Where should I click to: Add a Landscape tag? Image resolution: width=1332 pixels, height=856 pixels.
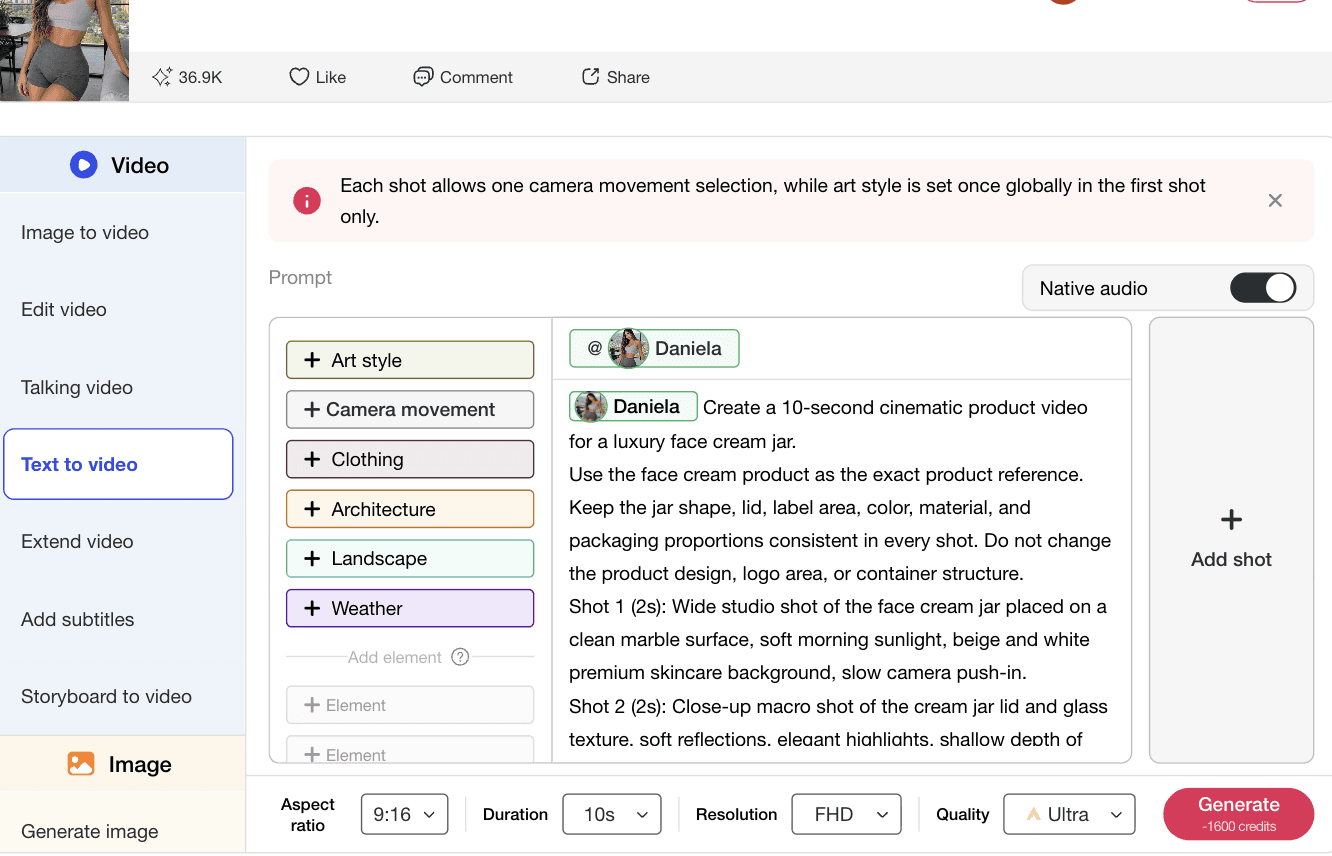(410, 558)
